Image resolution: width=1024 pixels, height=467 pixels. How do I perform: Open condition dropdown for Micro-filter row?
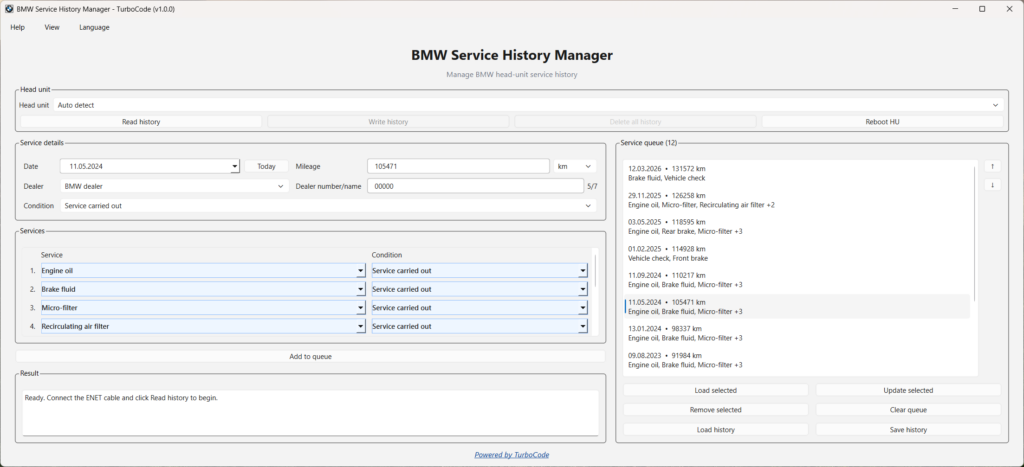[583, 308]
